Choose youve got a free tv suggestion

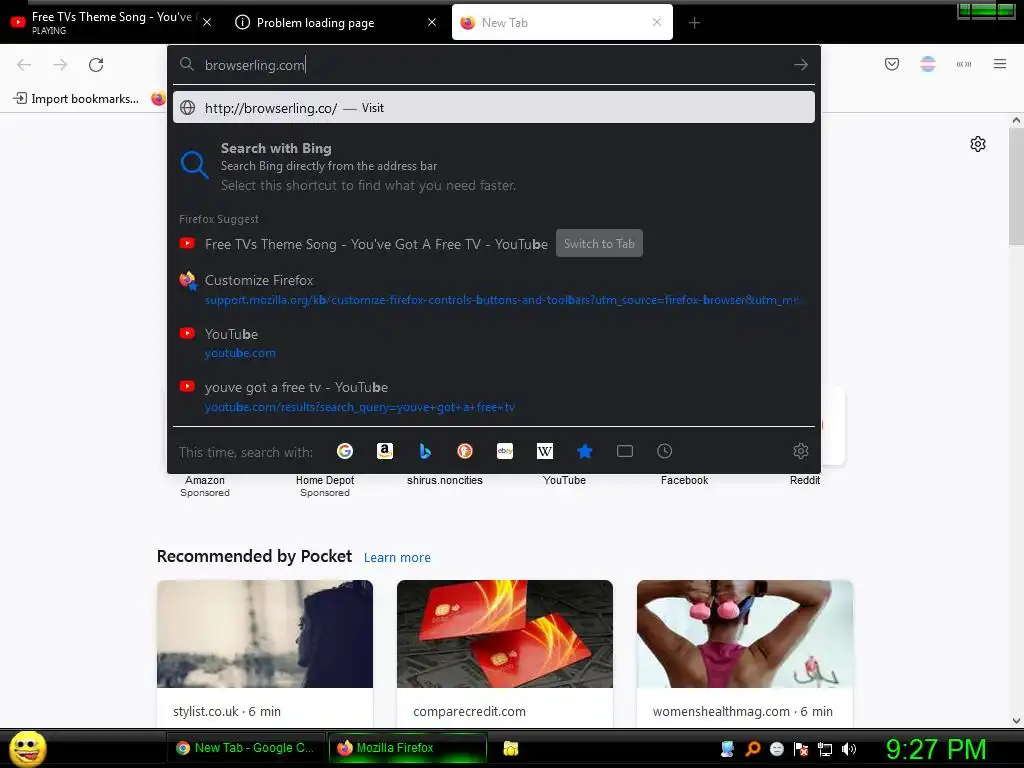click(x=494, y=396)
